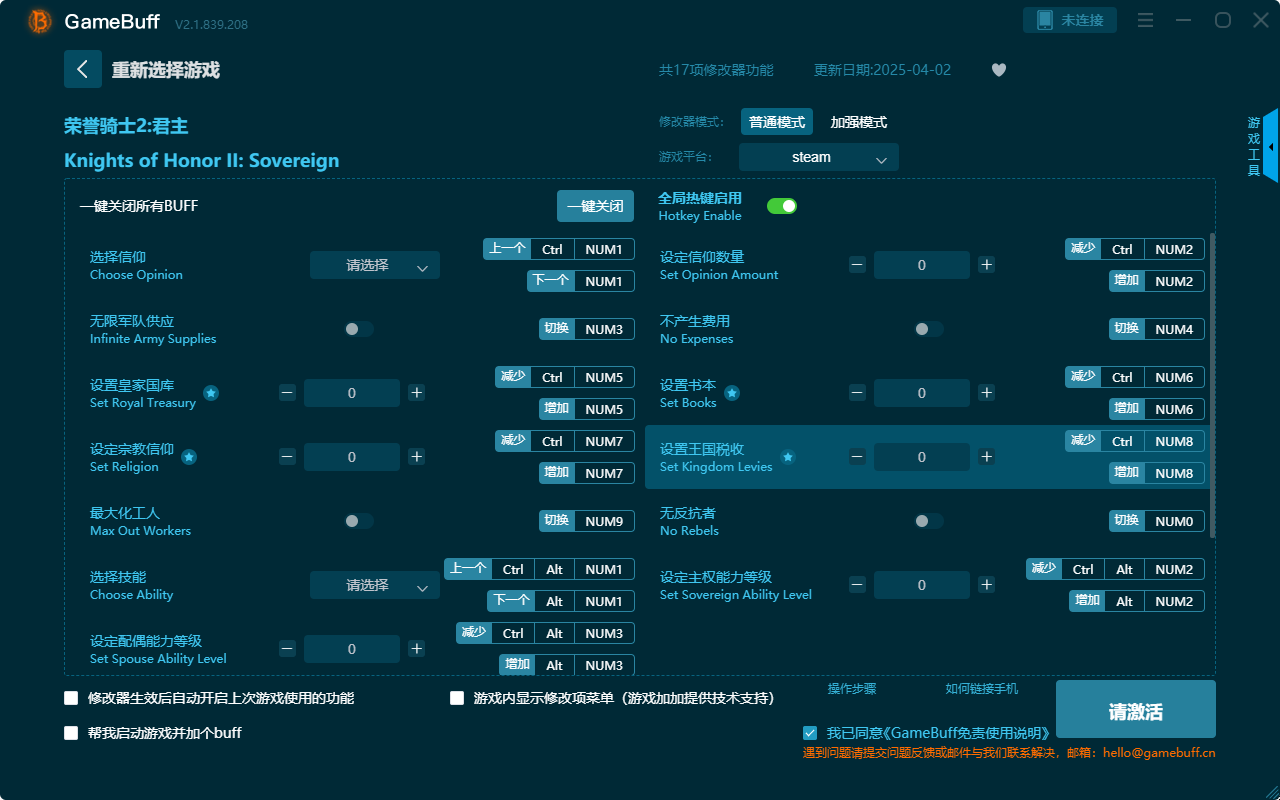The width and height of the screenshot is (1280, 800).
Task: Turn on No Expenses toggle
Action: 929,329
